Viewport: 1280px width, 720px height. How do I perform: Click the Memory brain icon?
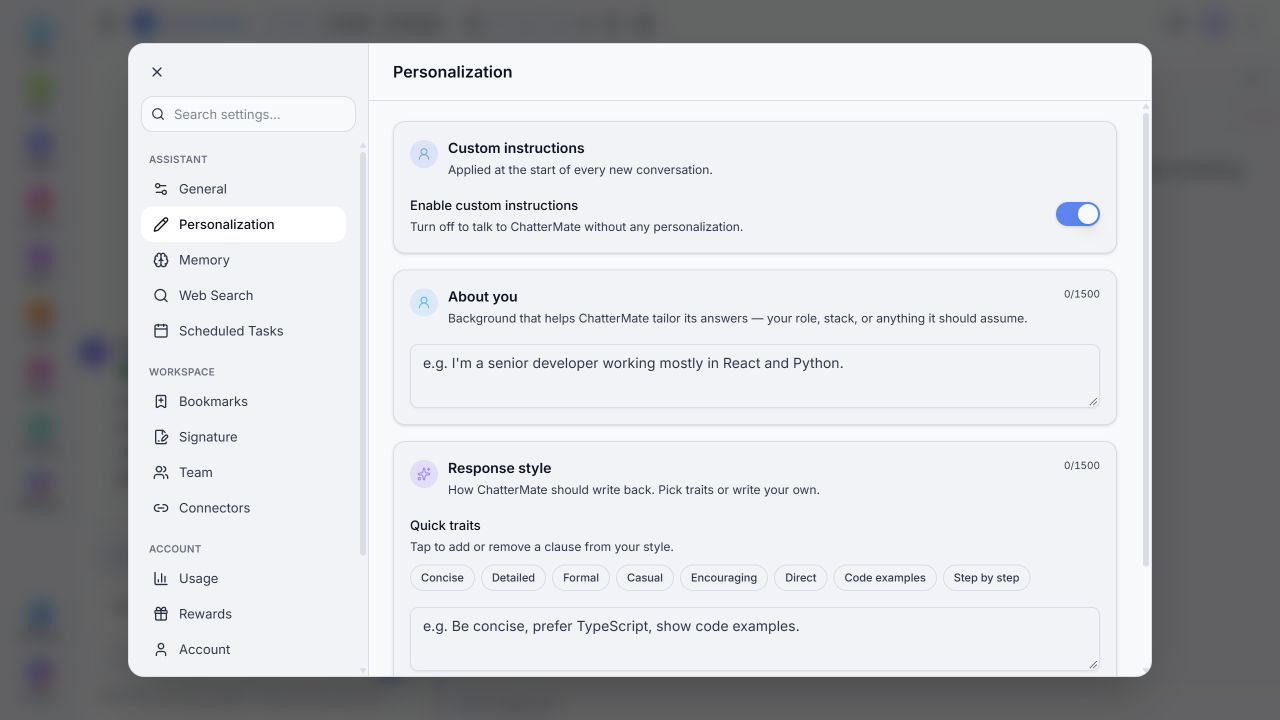pos(161,260)
